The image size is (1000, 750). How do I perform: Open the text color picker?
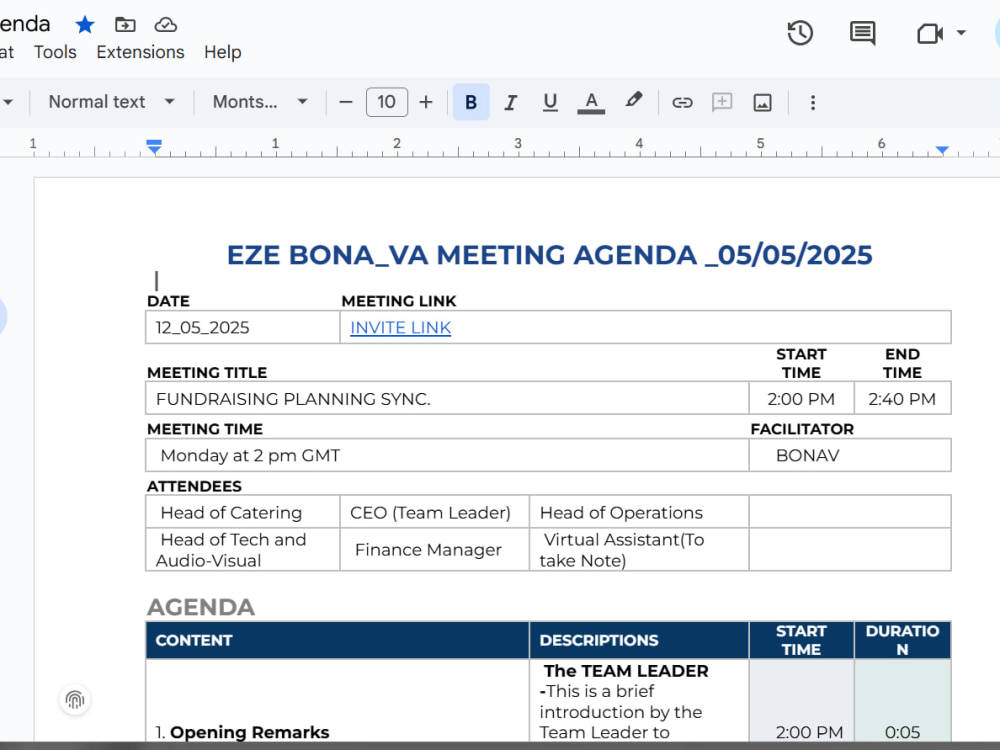pyautogui.click(x=591, y=102)
